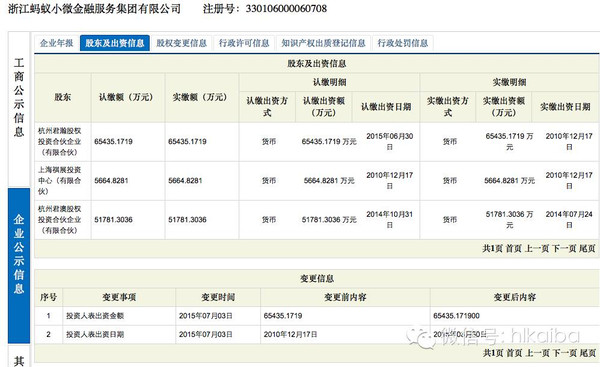Screen dimensions: 600x367
Task: Click the 变更后内容 column header
Action: pos(515,297)
